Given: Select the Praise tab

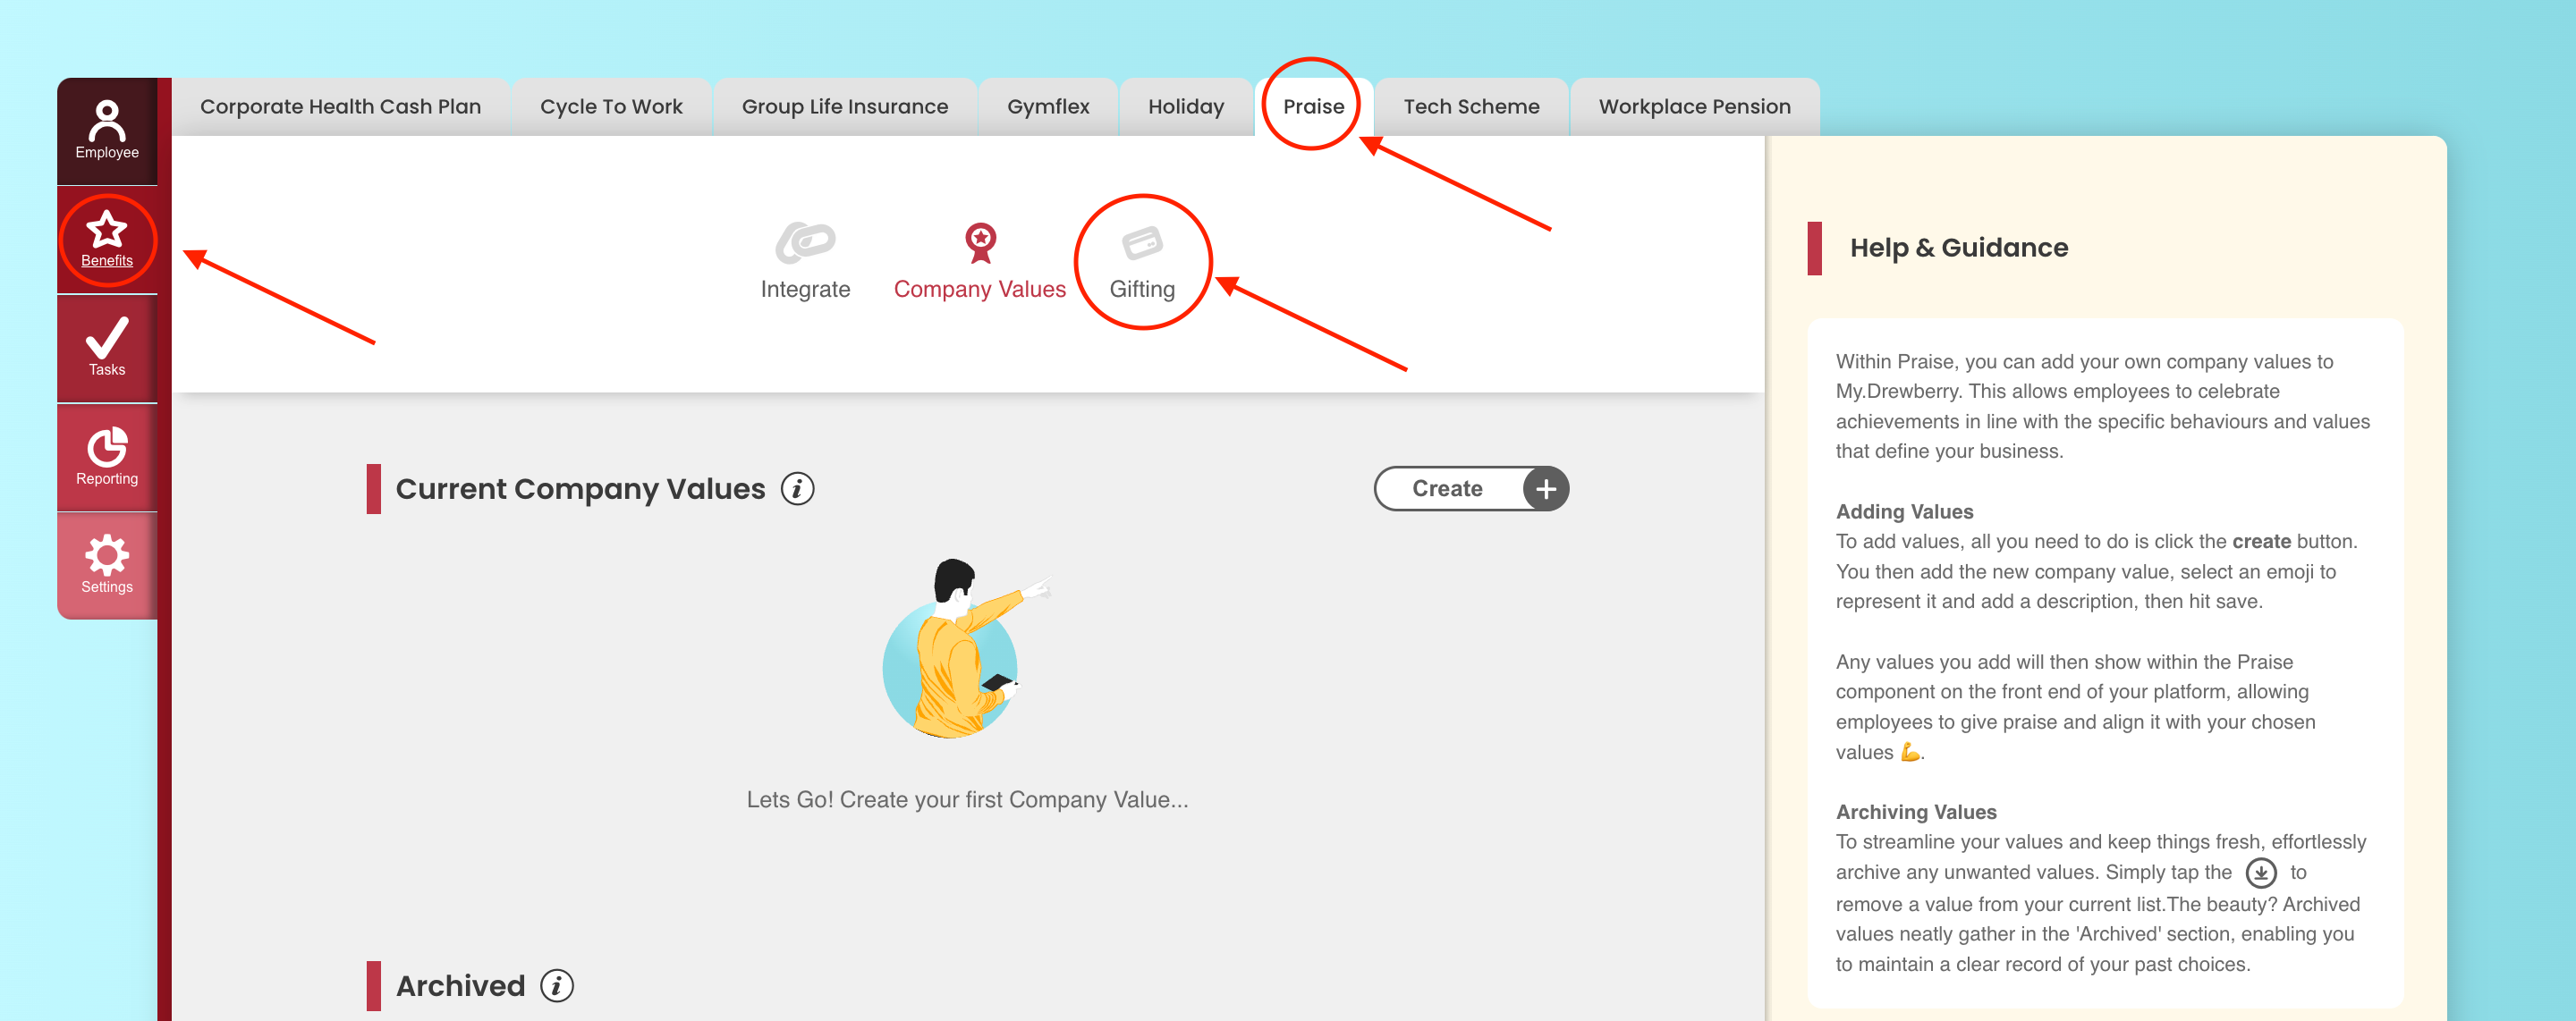Looking at the screenshot, I should tap(1313, 107).
